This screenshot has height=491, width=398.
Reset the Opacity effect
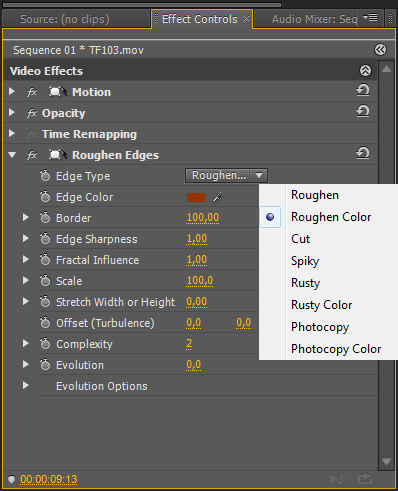click(363, 111)
